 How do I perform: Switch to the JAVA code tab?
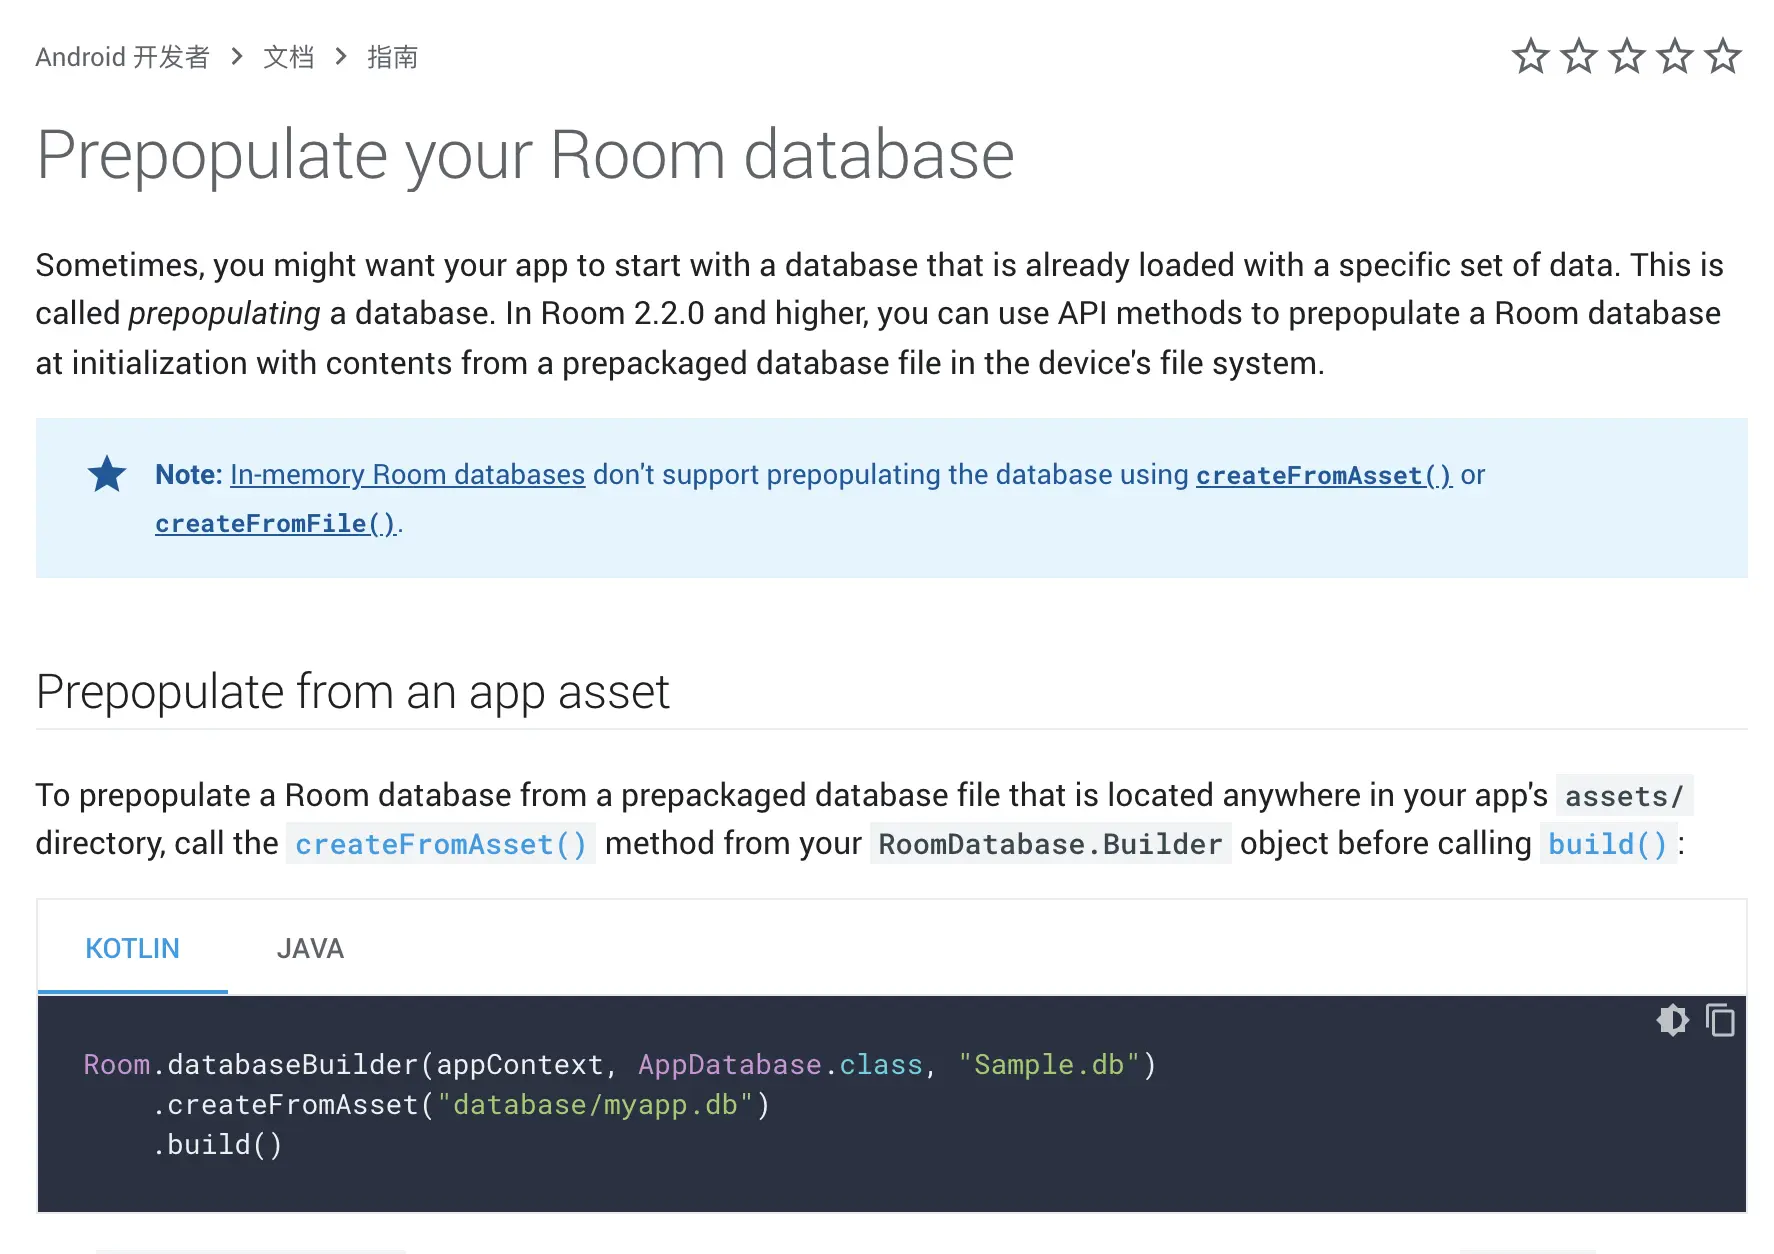coord(310,948)
